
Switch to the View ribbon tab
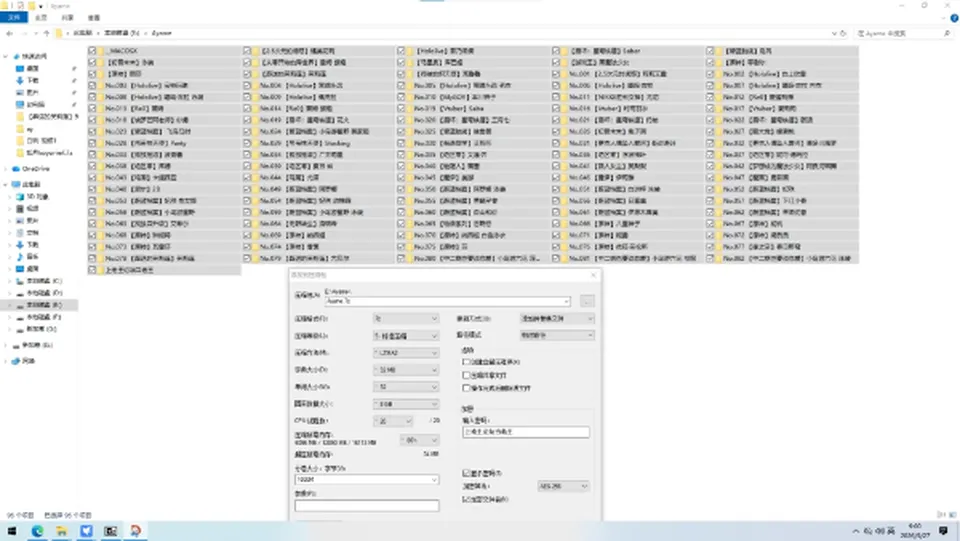pyautogui.click(x=94, y=18)
